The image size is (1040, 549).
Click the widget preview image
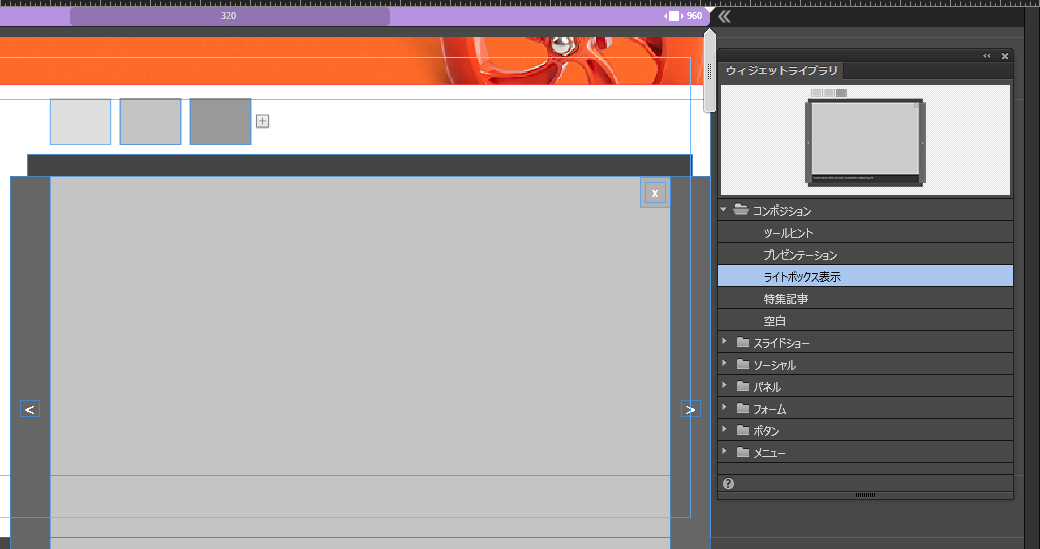(x=866, y=140)
